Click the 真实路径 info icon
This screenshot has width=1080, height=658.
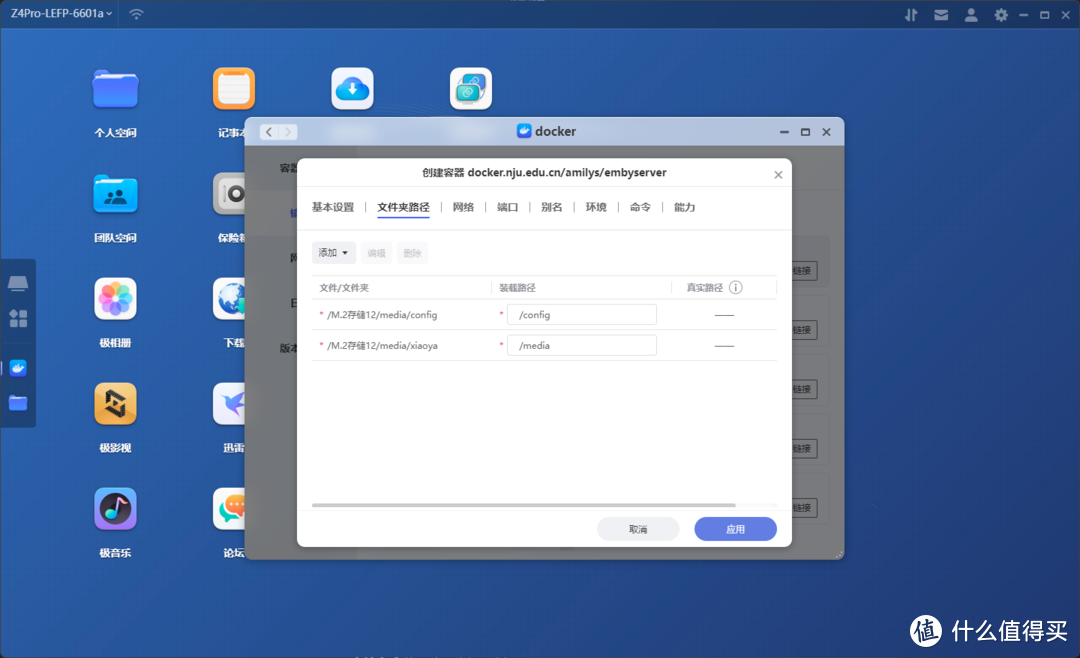pos(736,287)
